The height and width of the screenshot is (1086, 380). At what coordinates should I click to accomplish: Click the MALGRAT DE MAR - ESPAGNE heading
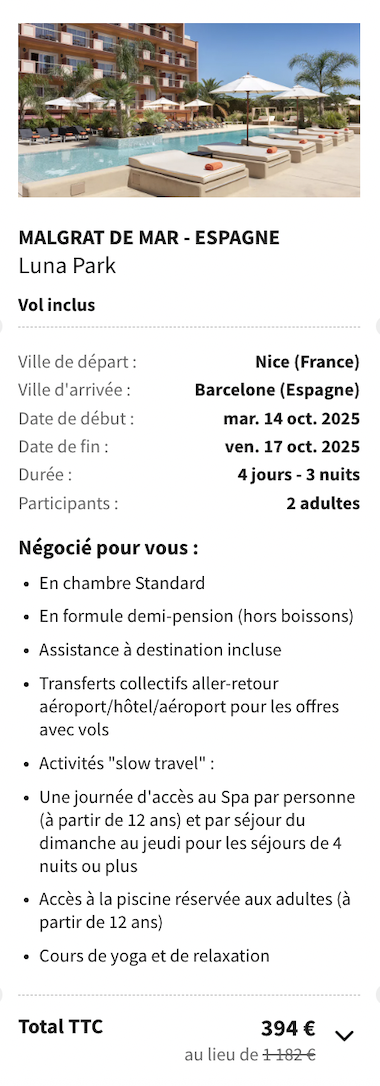pyautogui.click(x=149, y=238)
